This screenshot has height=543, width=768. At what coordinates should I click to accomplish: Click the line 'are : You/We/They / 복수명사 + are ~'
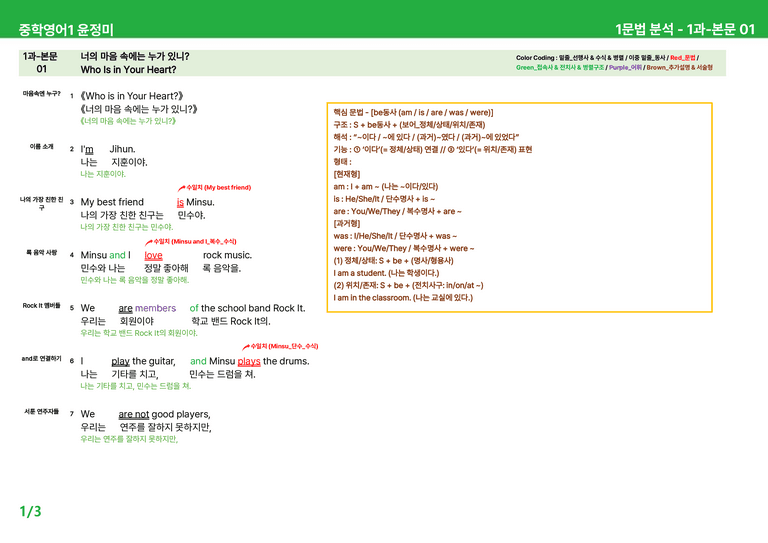click(397, 212)
